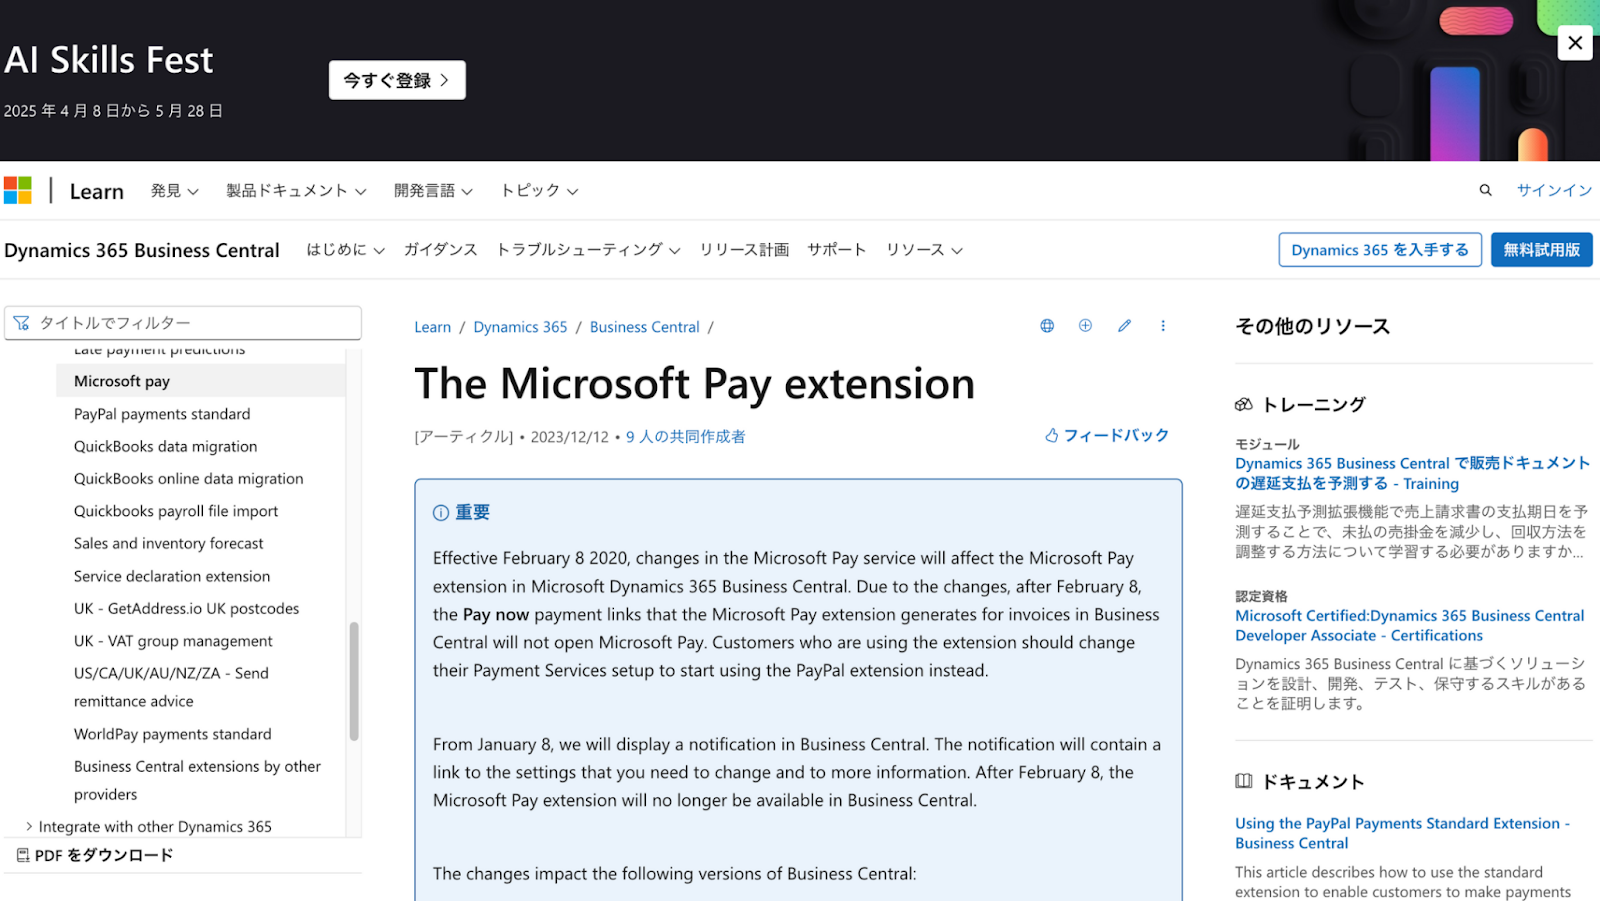Click the Microsoft logo
This screenshot has height=901, width=1600.
pyautogui.click(x=18, y=190)
